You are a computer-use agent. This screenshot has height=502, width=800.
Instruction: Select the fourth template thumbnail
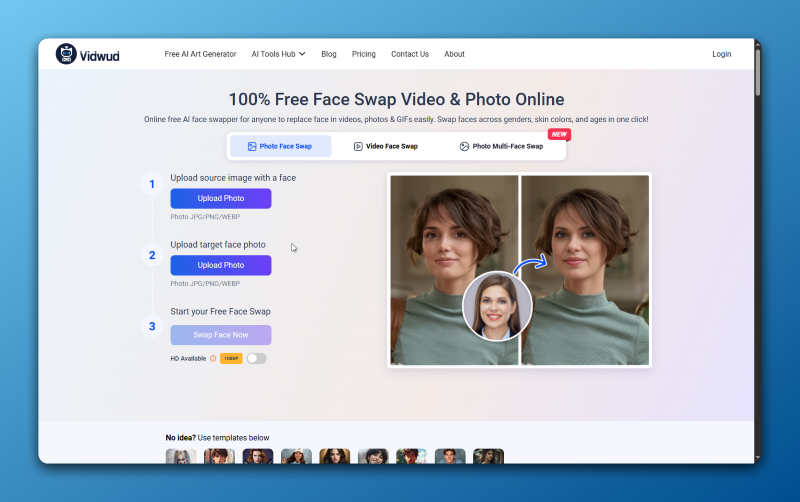click(296, 456)
